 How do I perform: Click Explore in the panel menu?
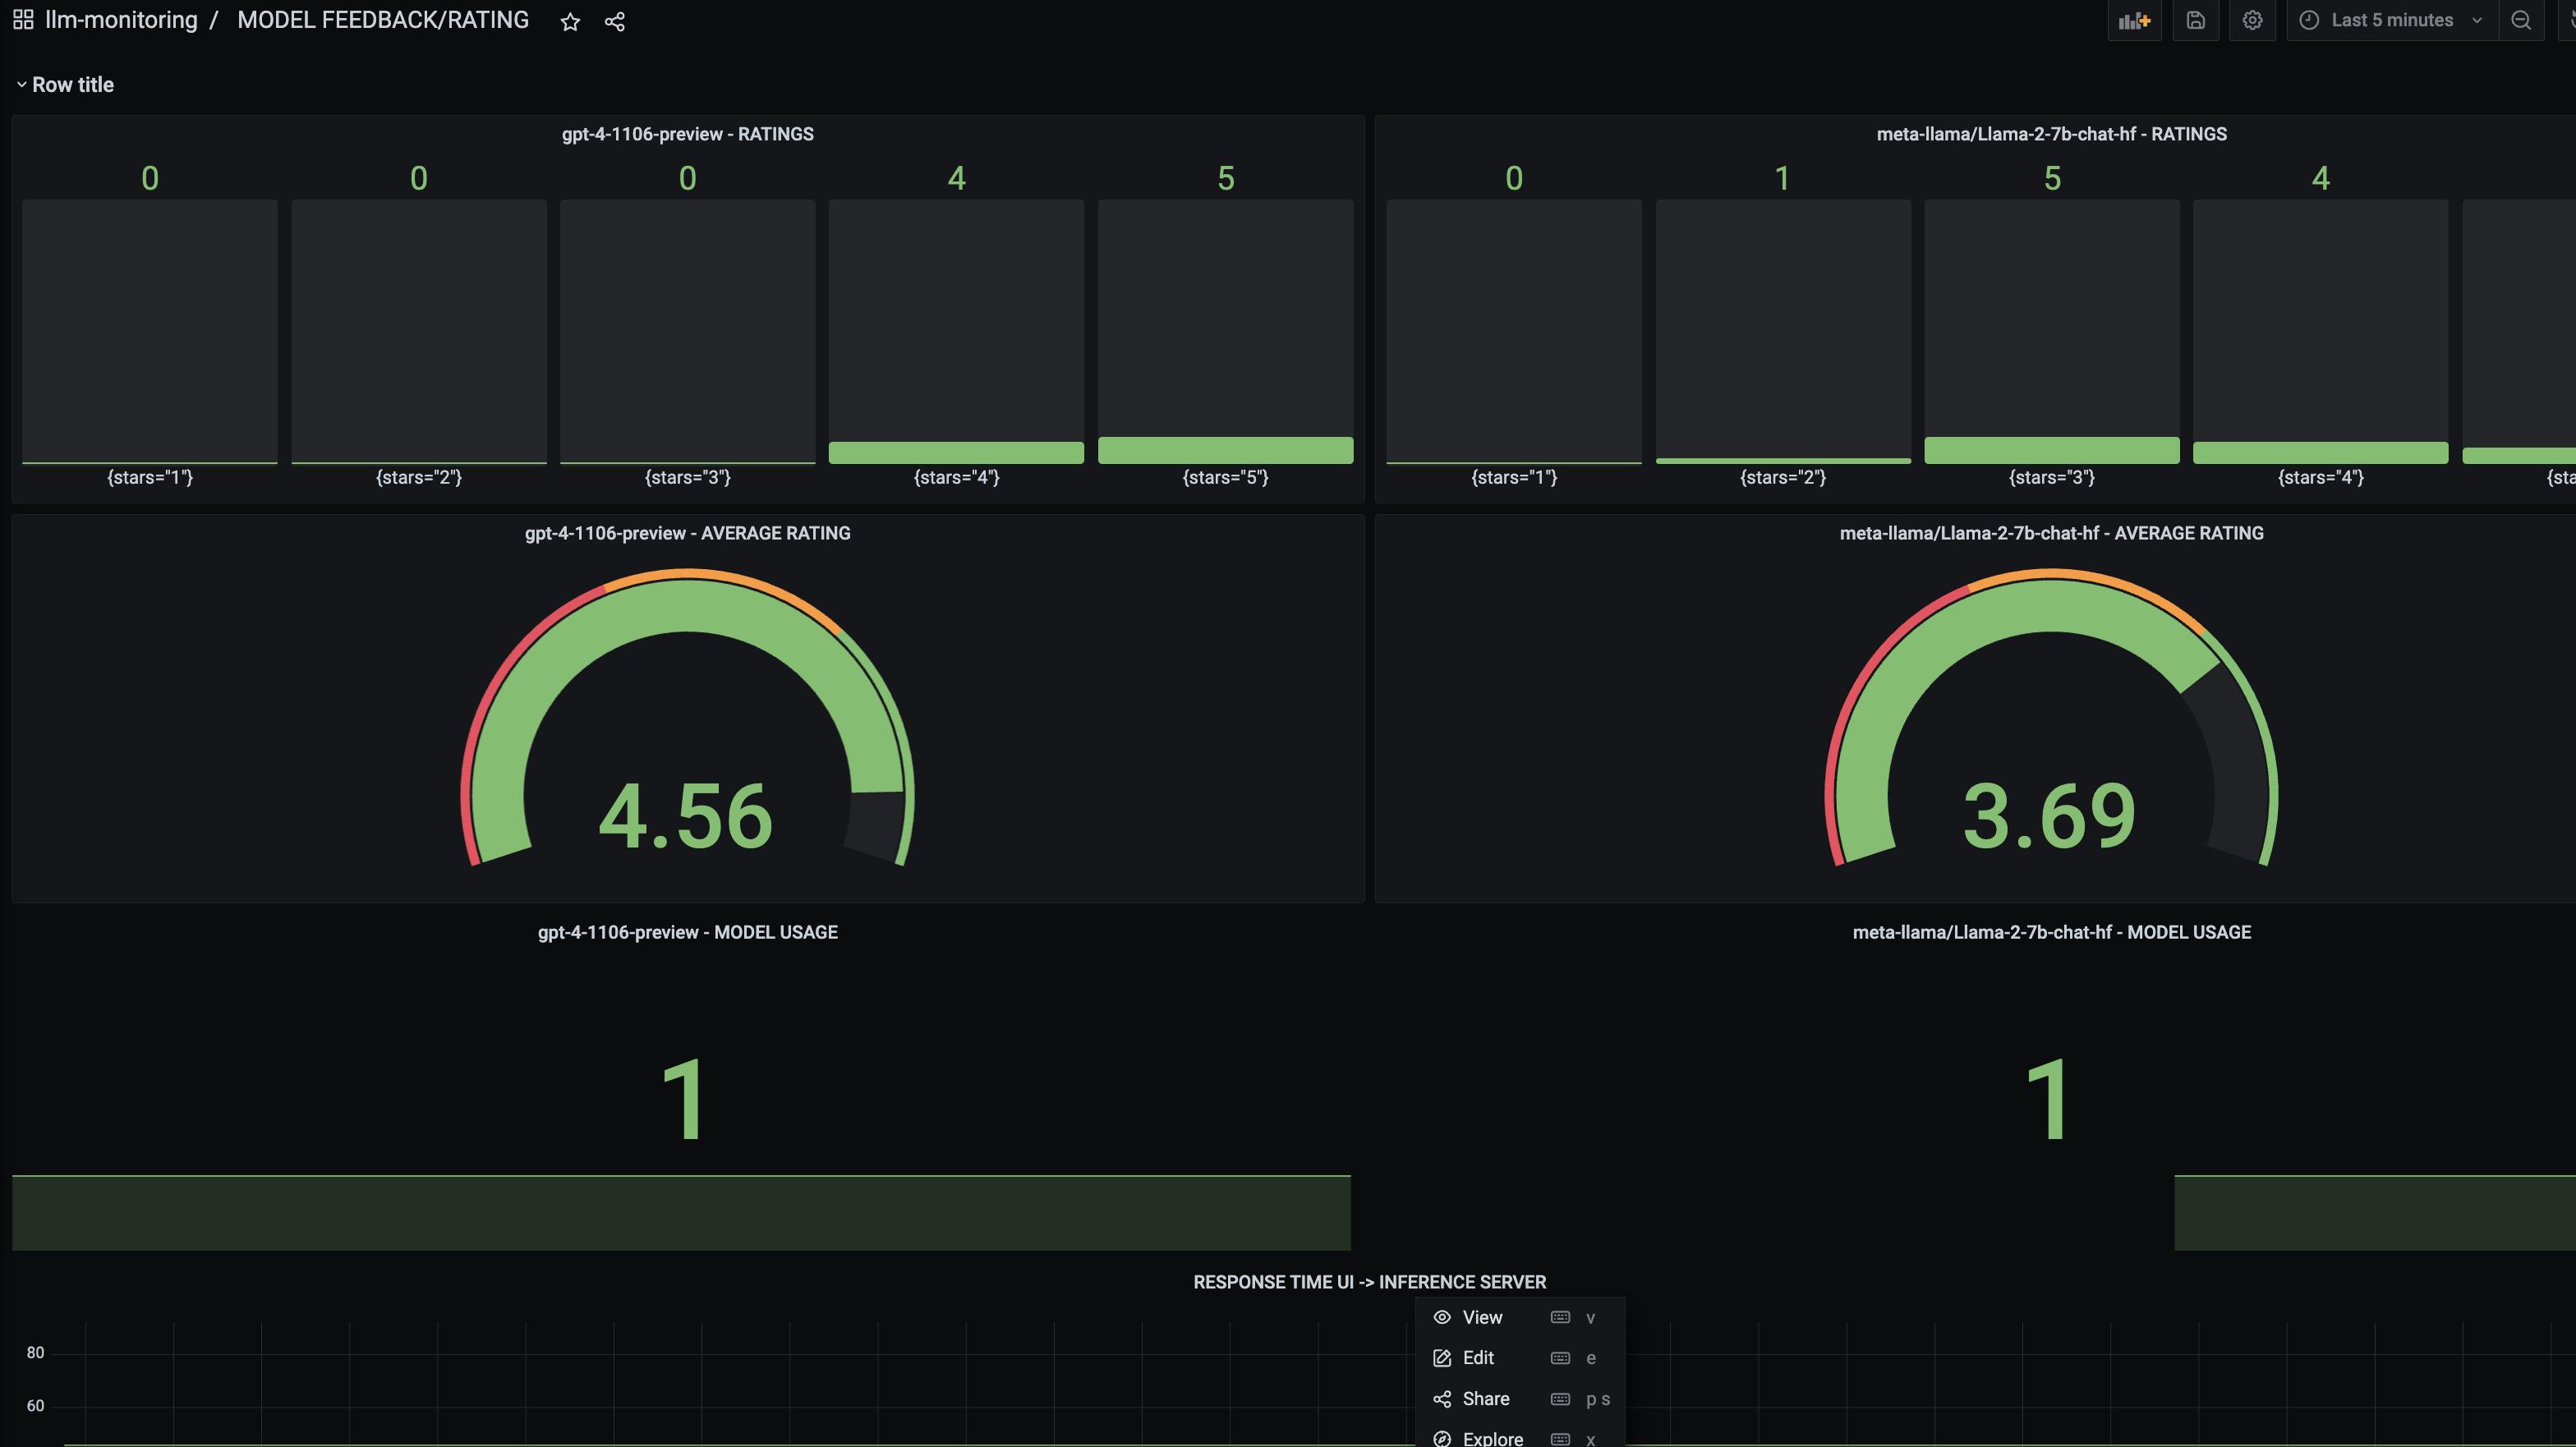click(x=1492, y=1438)
